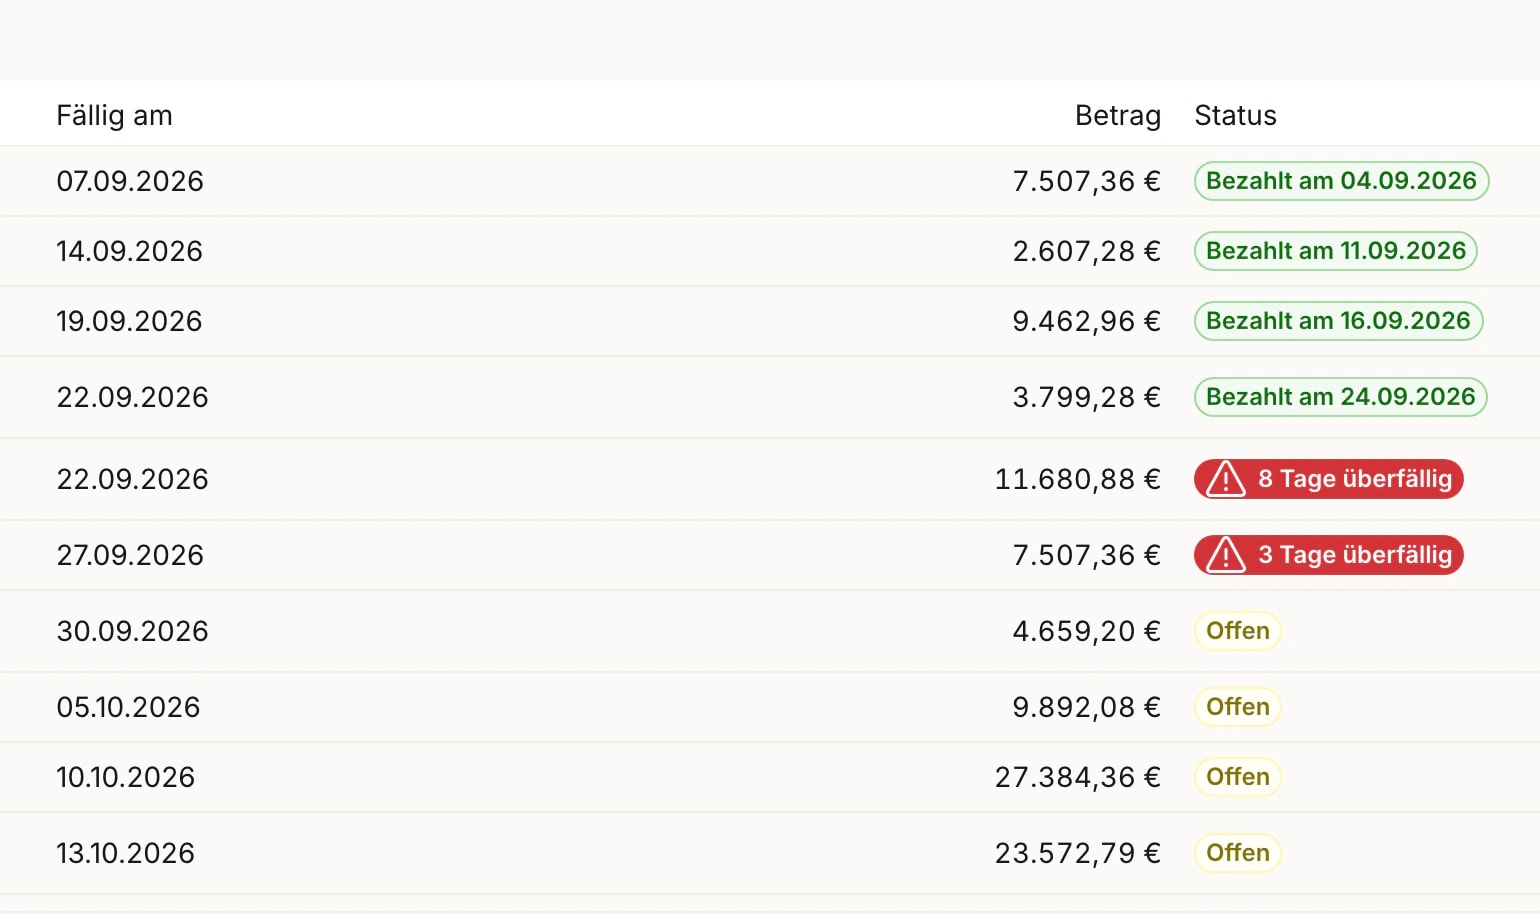Click the amount 4.659,20 €
1540x915 pixels.
[x=1087, y=631]
